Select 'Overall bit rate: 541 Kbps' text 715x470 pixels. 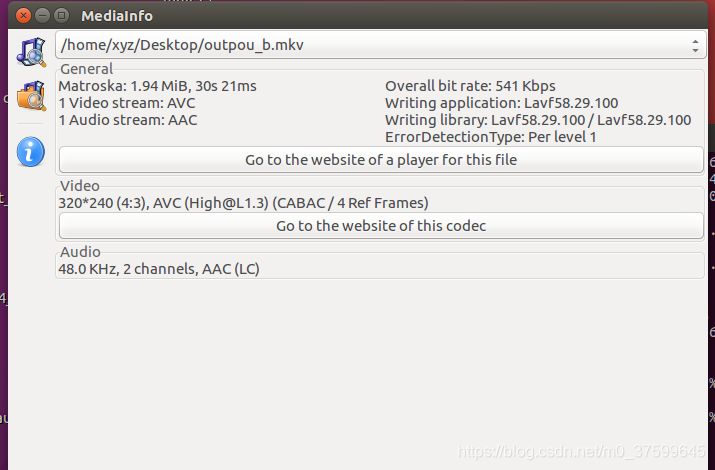point(470,86)
